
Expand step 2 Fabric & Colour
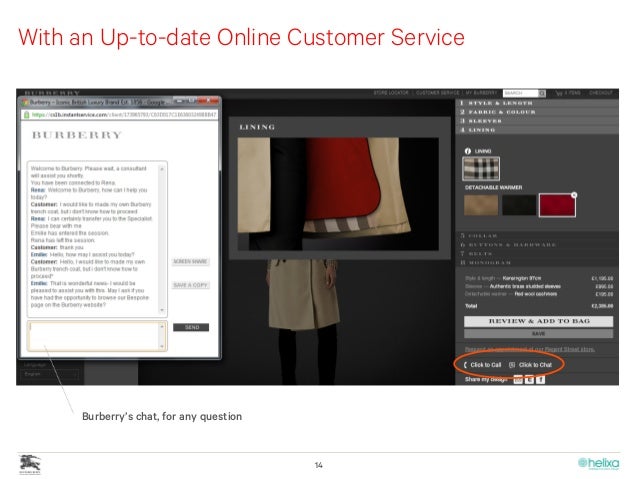pos(537,112)
